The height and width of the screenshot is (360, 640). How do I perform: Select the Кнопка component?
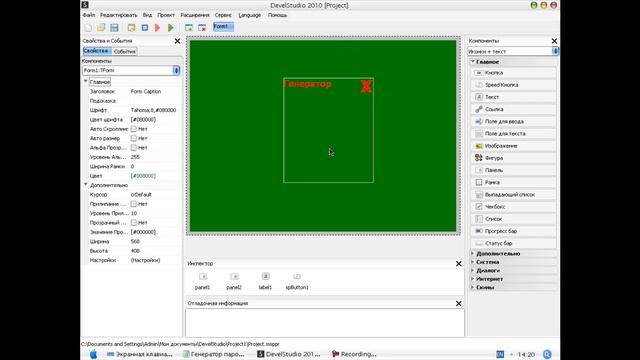click(x=513, y=73)
